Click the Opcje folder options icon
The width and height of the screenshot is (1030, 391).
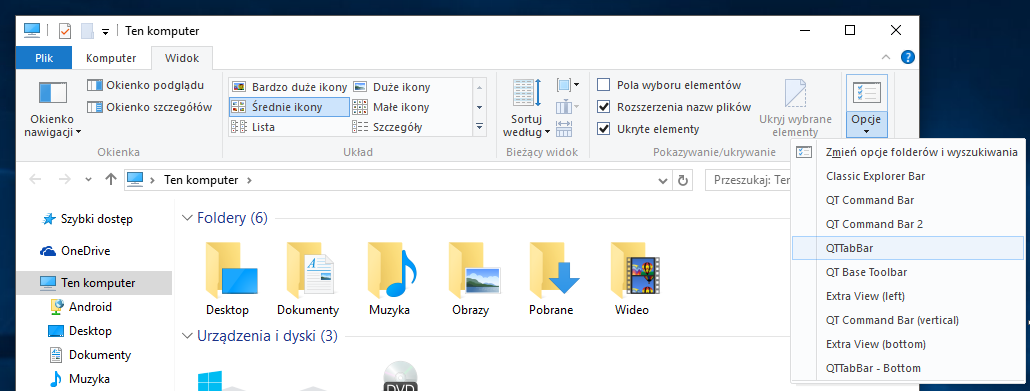(866, 93)
